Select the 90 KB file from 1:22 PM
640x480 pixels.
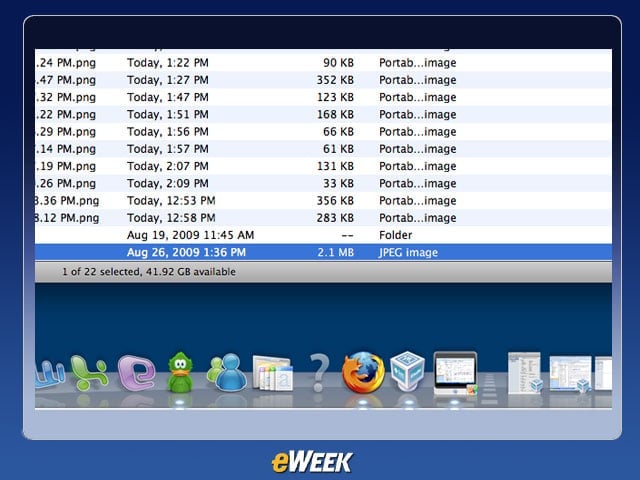point(323,63)
